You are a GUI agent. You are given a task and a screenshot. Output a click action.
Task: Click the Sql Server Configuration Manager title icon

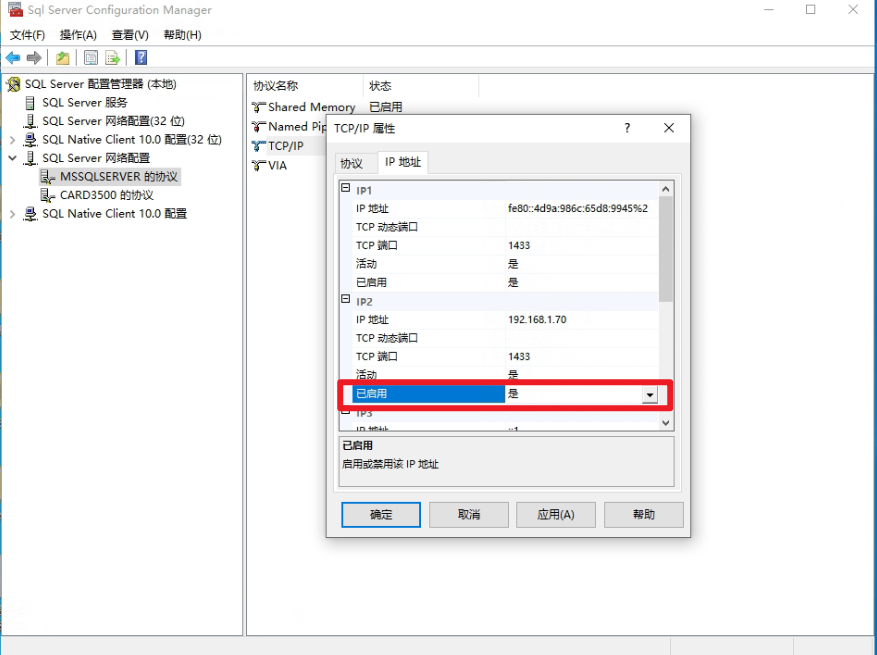point(15,10)
